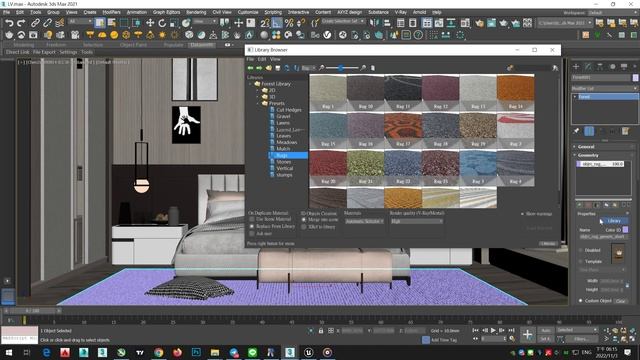Screen dimensions: 640x360
Task: Open the Render quality dropdown set to High
Action: [x=417, y=221]
